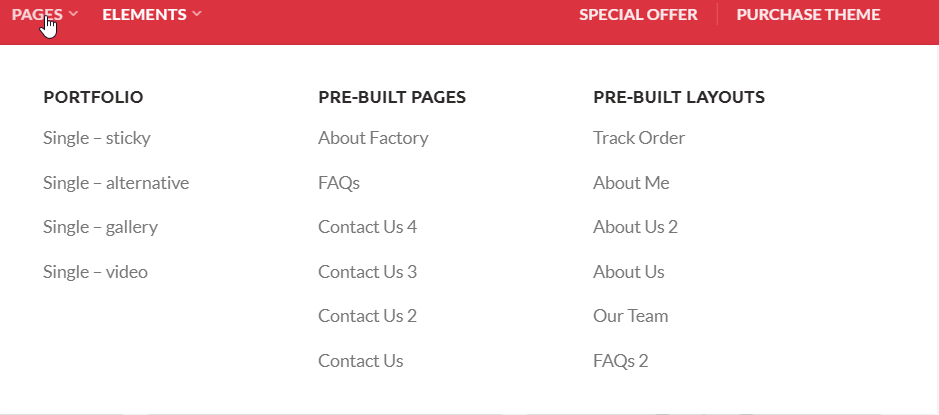Navigate to FAQs page
The width and height of the screenshot is (939, 415).
tap(339, 183)
